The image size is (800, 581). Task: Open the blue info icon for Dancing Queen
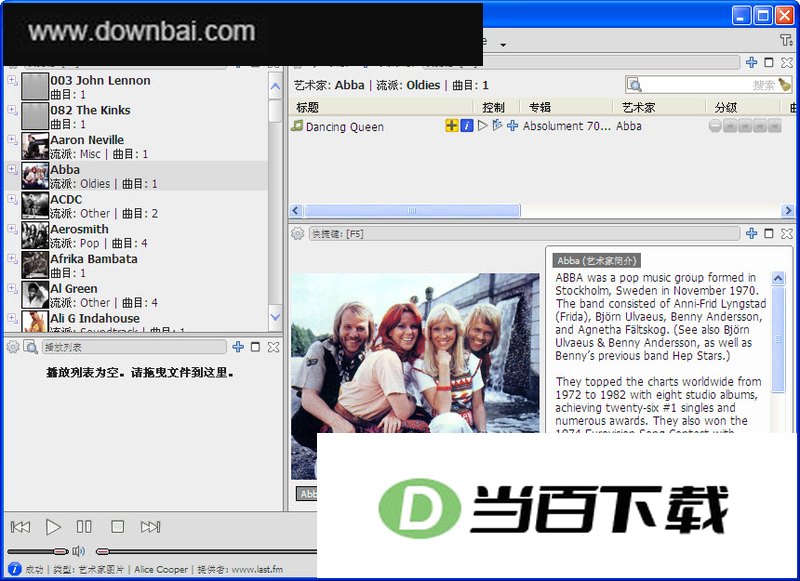pos(467,125)
